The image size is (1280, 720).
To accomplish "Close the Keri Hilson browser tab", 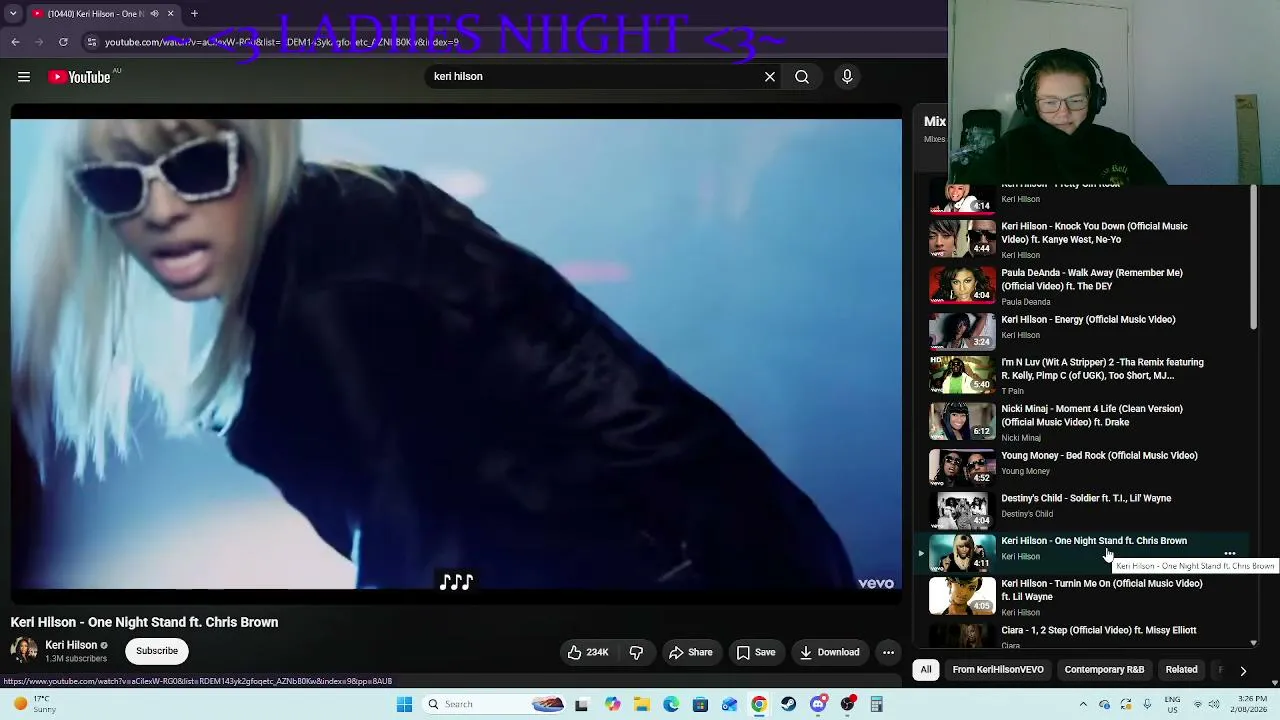I will tap(170, 14).
